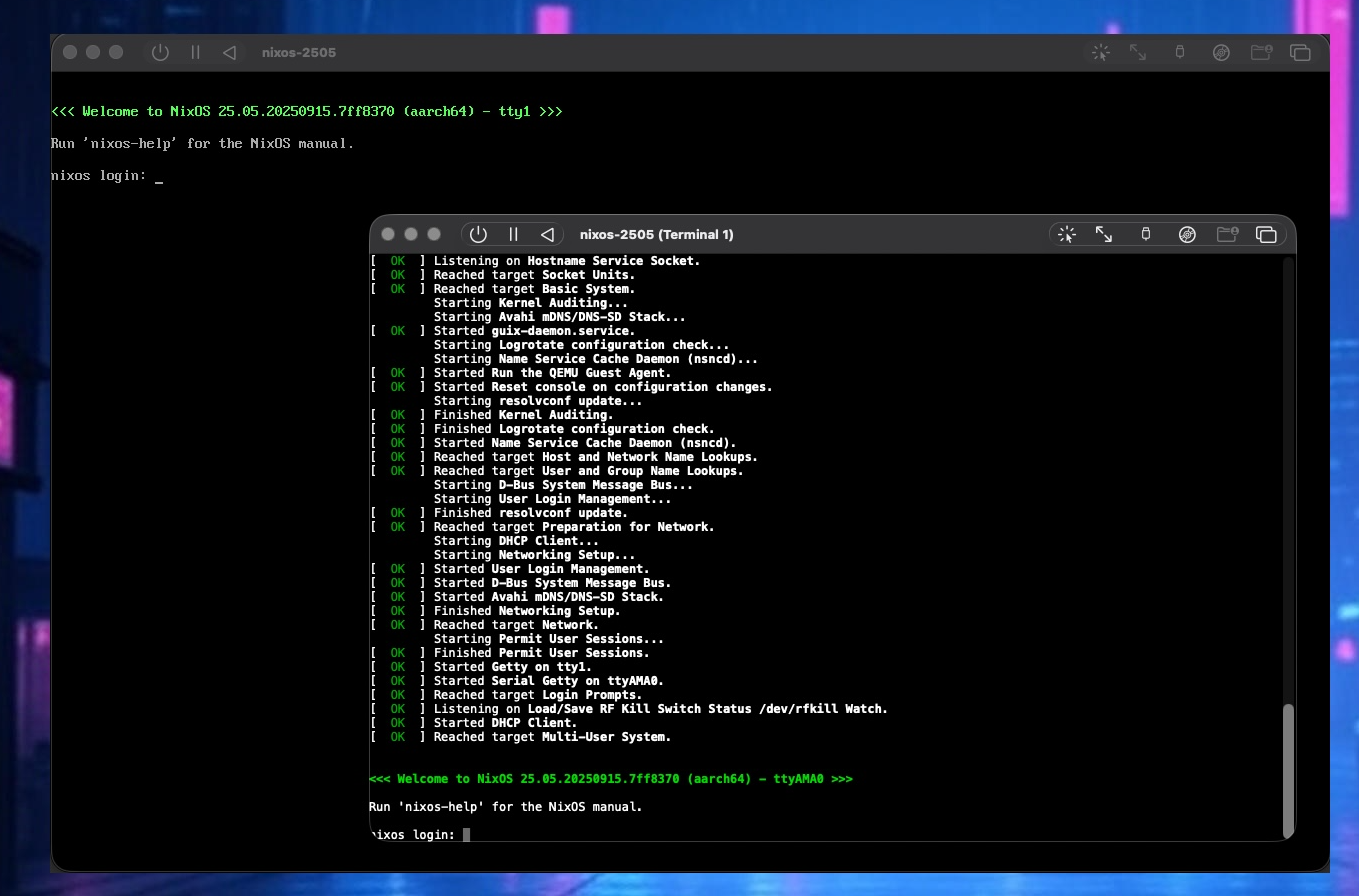Pause the main nixos-2505 virtual machine
The image size is (1359, 896).
point(196,52)
